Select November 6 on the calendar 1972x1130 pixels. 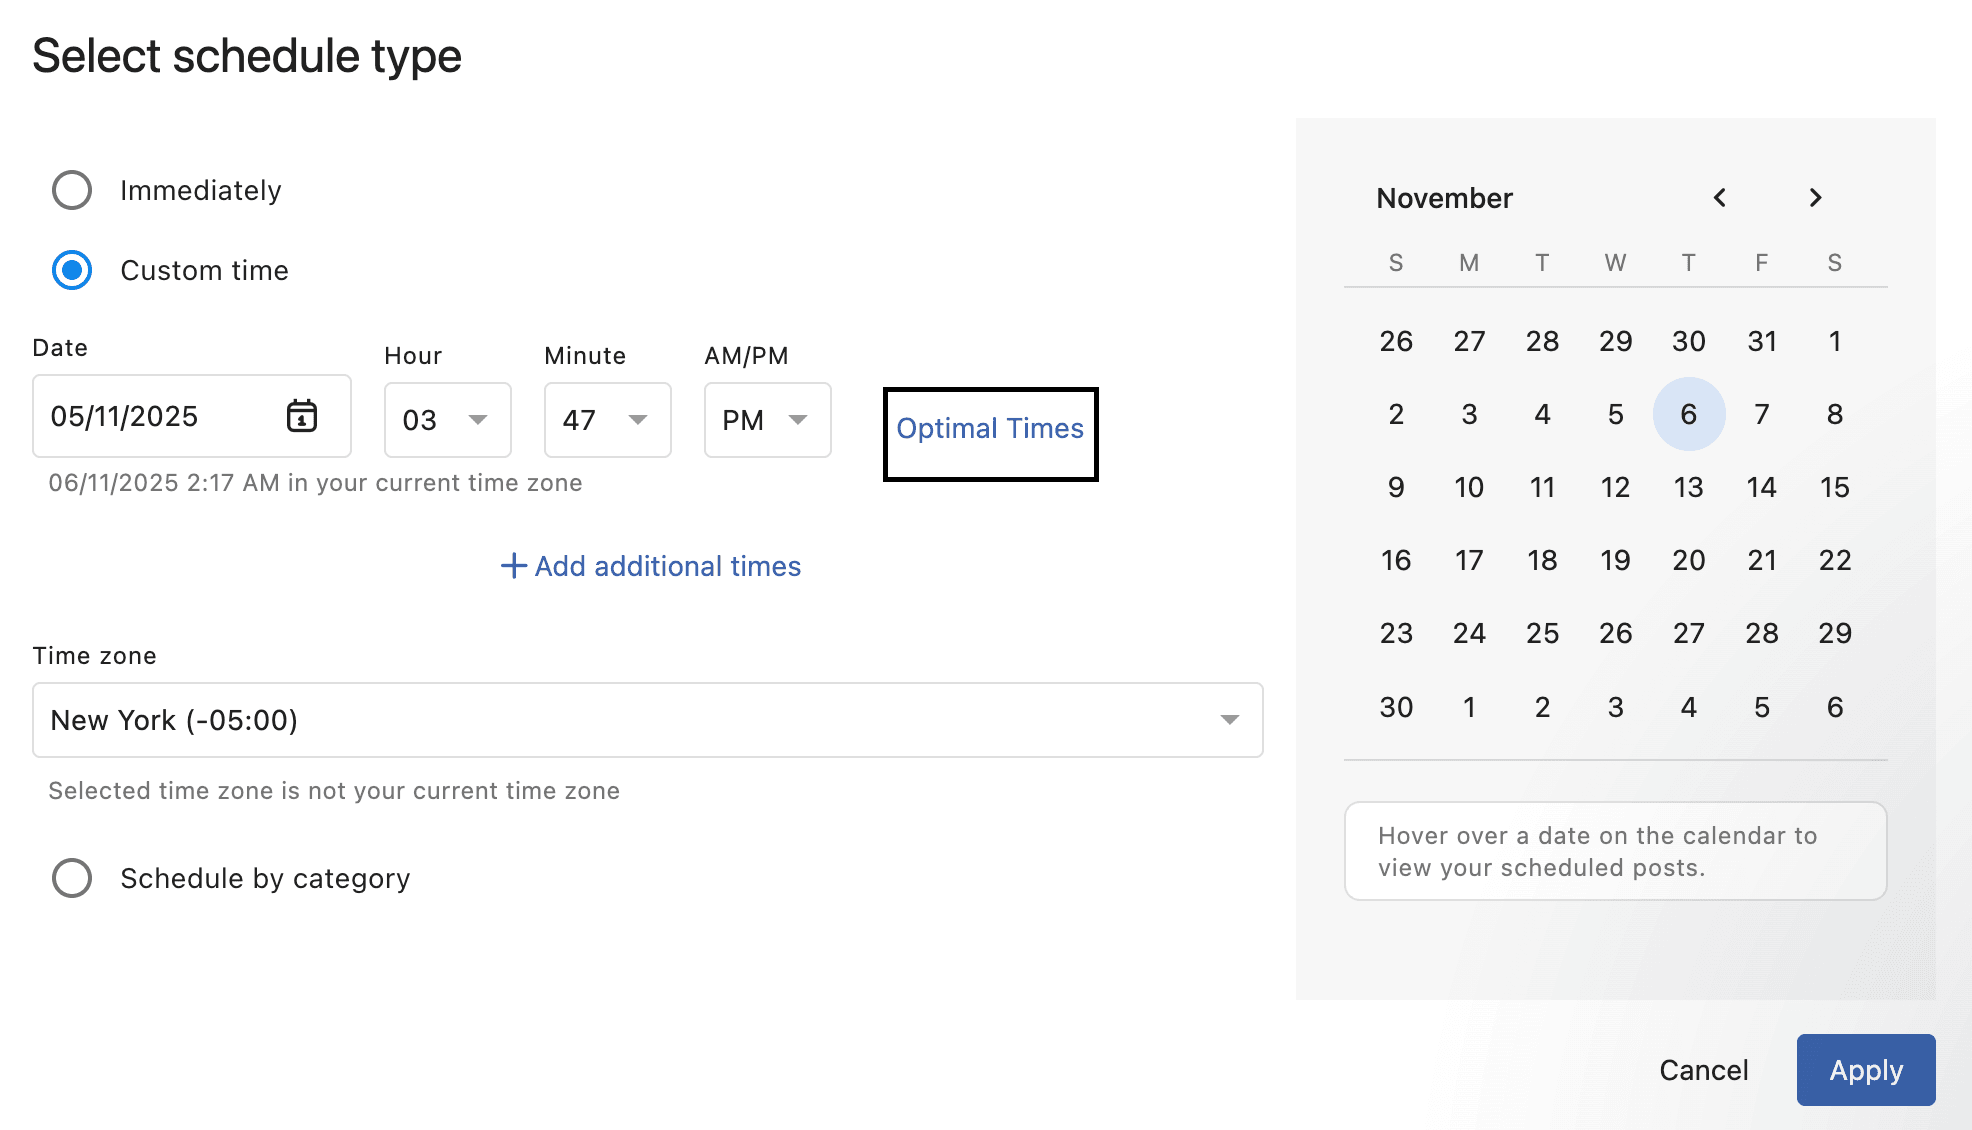coord(1688,414)
